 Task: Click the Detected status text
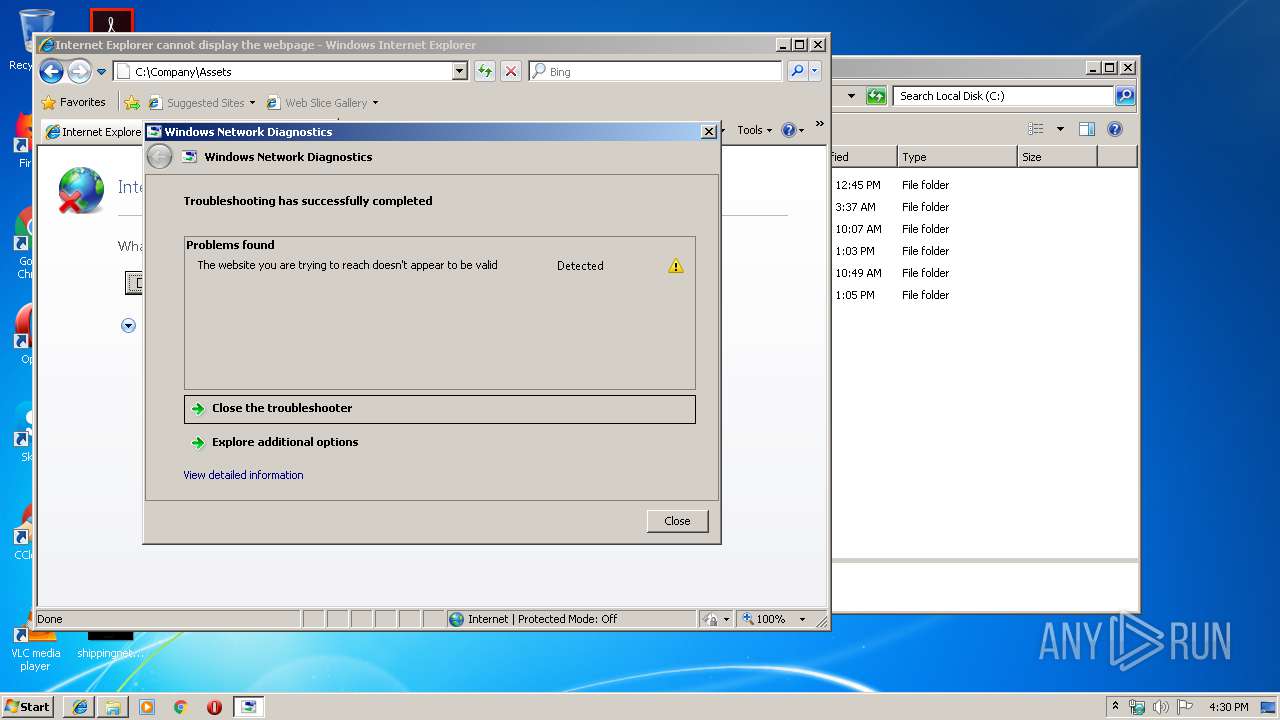pos(580,266)
